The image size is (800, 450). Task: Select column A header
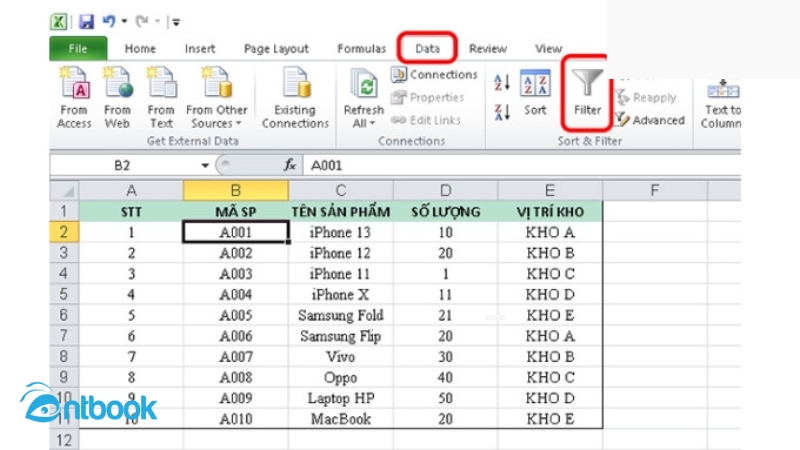(x=131, y=191)
